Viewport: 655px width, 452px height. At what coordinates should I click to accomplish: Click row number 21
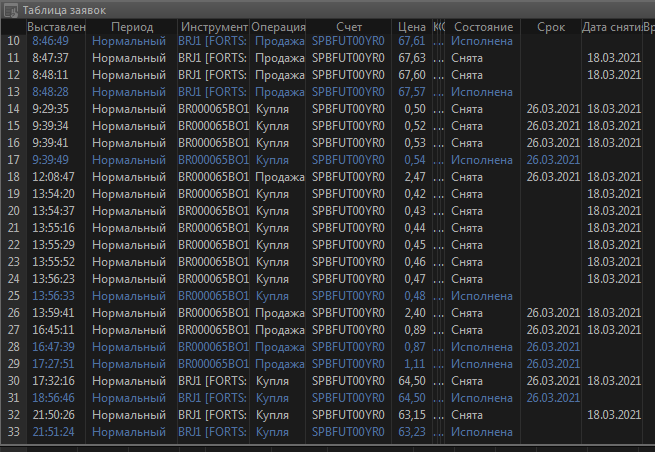point(13,228)
